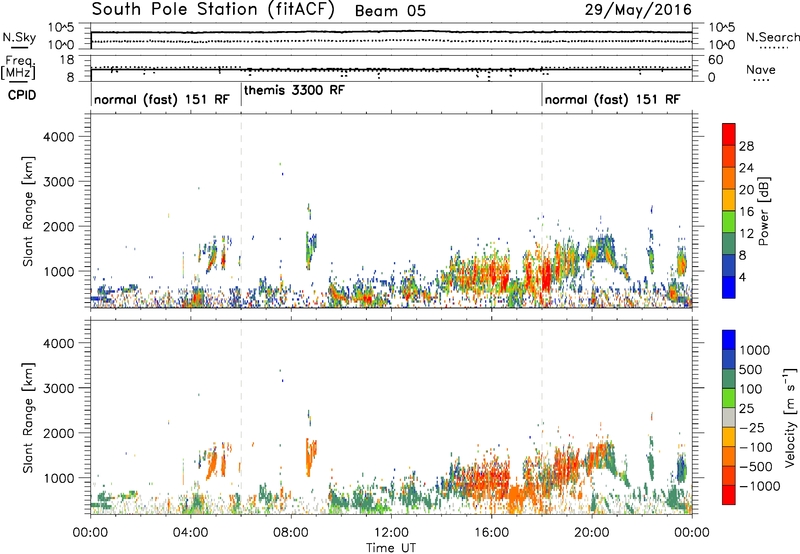The image size is (800, 554).
Task: Pick the yellow 16–20 dB power colorbar segment
Action: [x=729, y=200]
